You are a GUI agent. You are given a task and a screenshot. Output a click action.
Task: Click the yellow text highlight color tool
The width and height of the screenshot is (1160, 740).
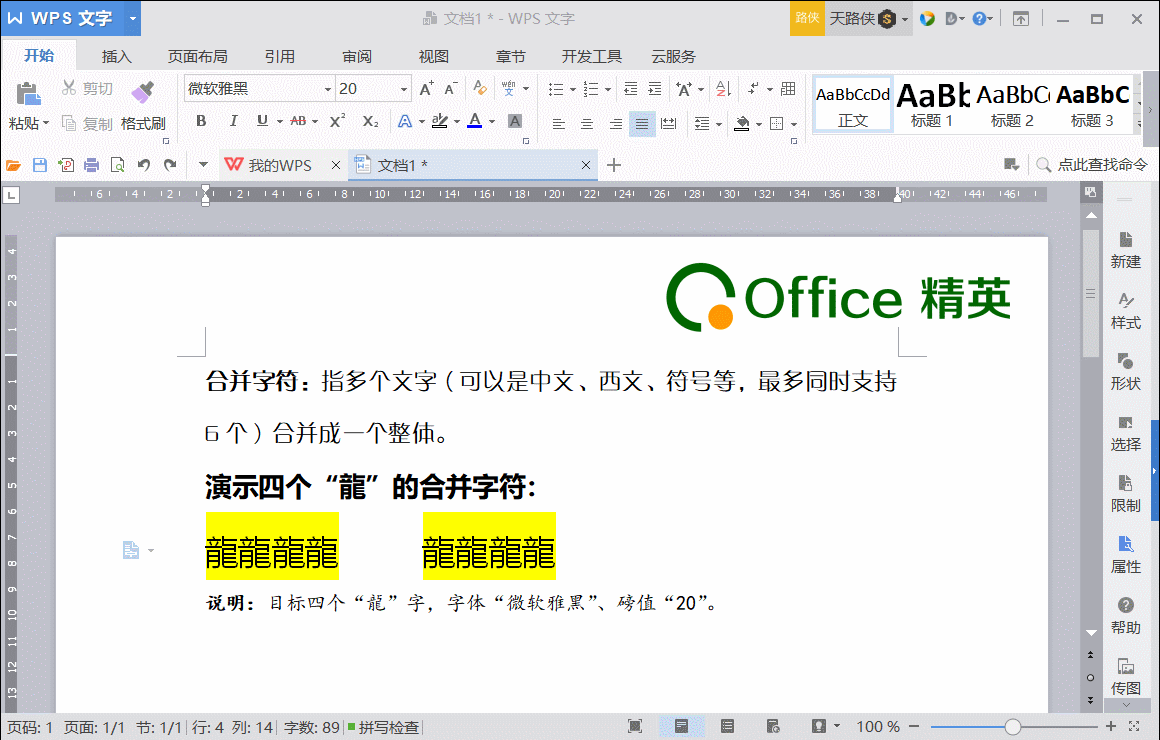(439, 121)
